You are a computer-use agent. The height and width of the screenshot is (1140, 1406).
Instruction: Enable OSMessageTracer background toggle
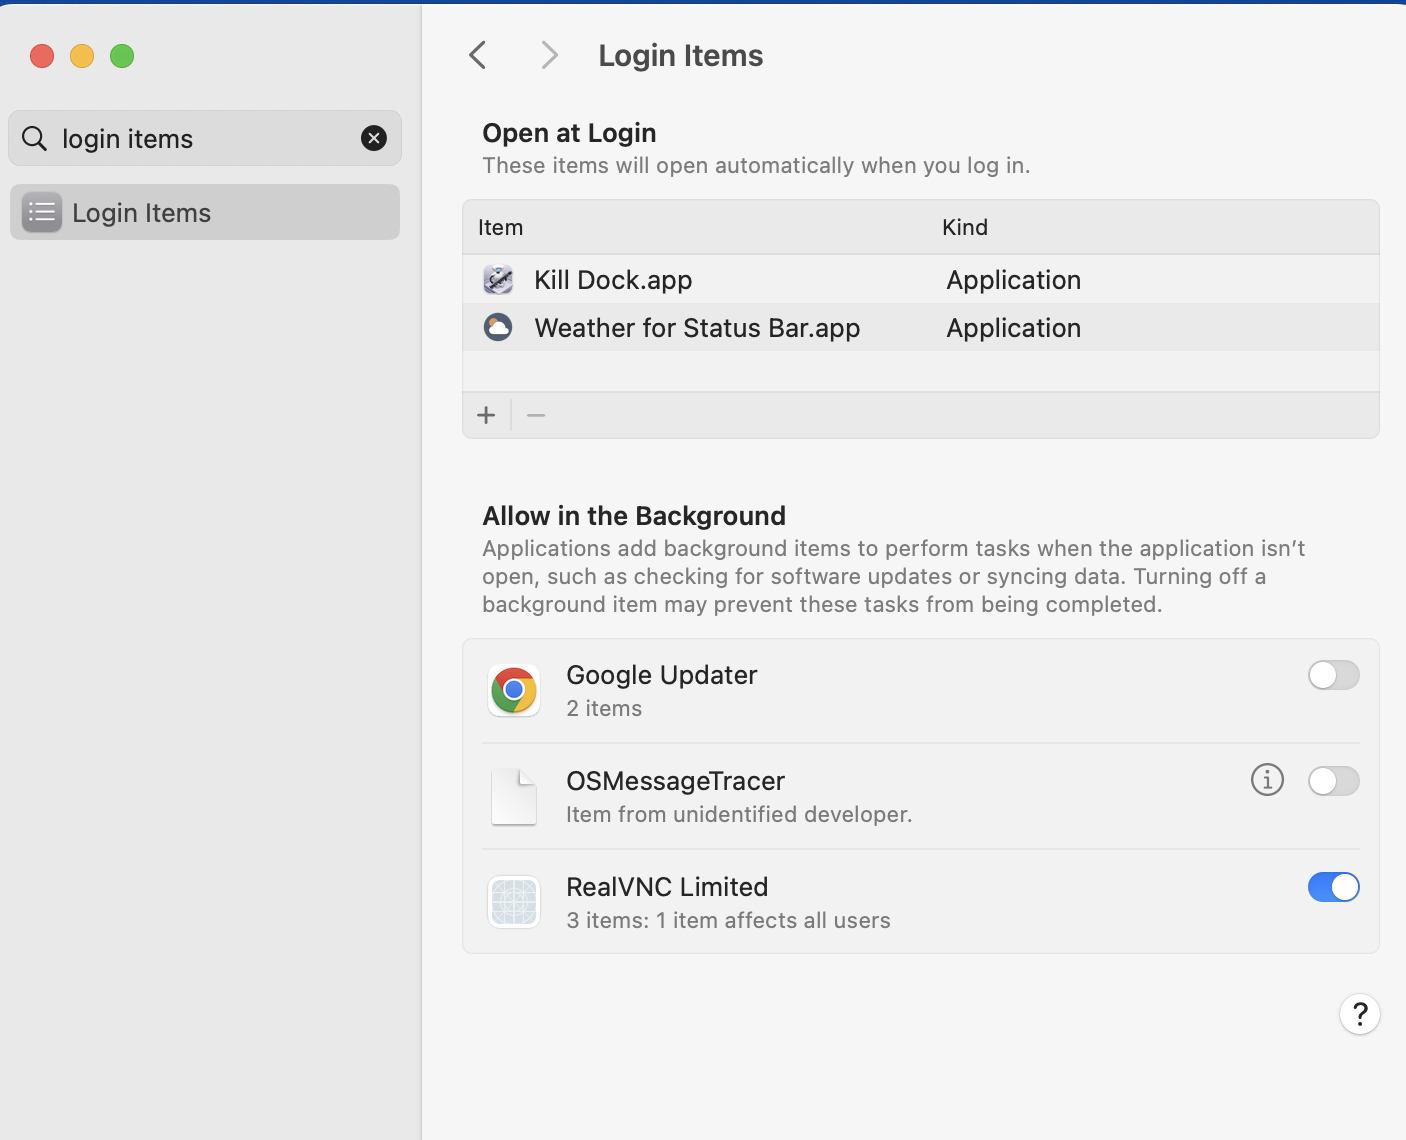(x=1333, y=781)
